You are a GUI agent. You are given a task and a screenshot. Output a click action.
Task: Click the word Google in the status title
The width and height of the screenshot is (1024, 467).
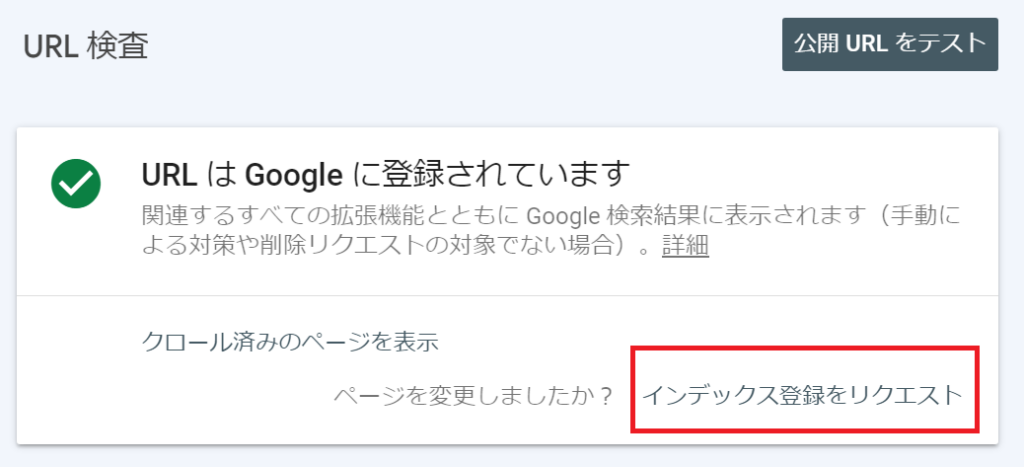[294, 174]
